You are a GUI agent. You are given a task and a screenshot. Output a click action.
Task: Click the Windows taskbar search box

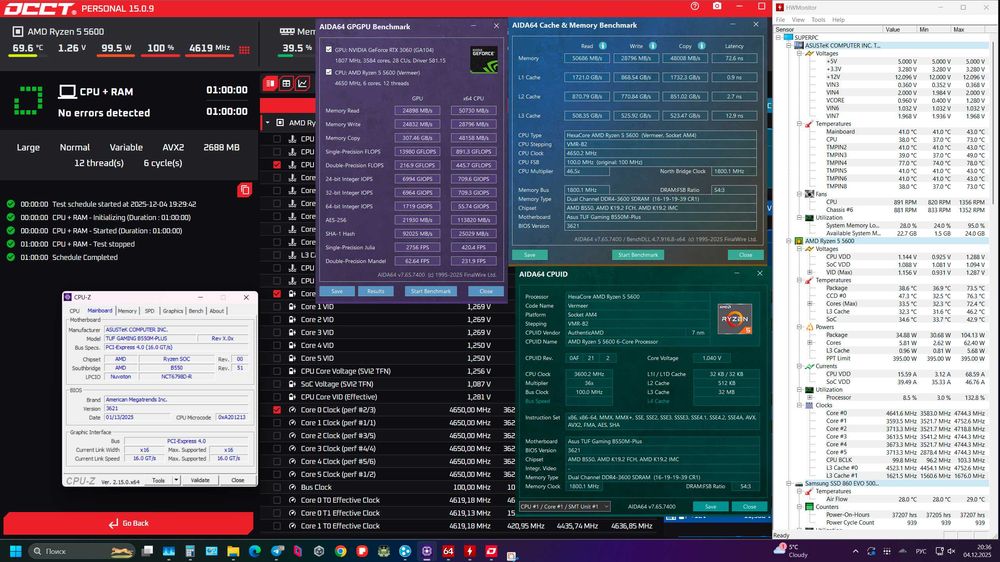[82, 551]
